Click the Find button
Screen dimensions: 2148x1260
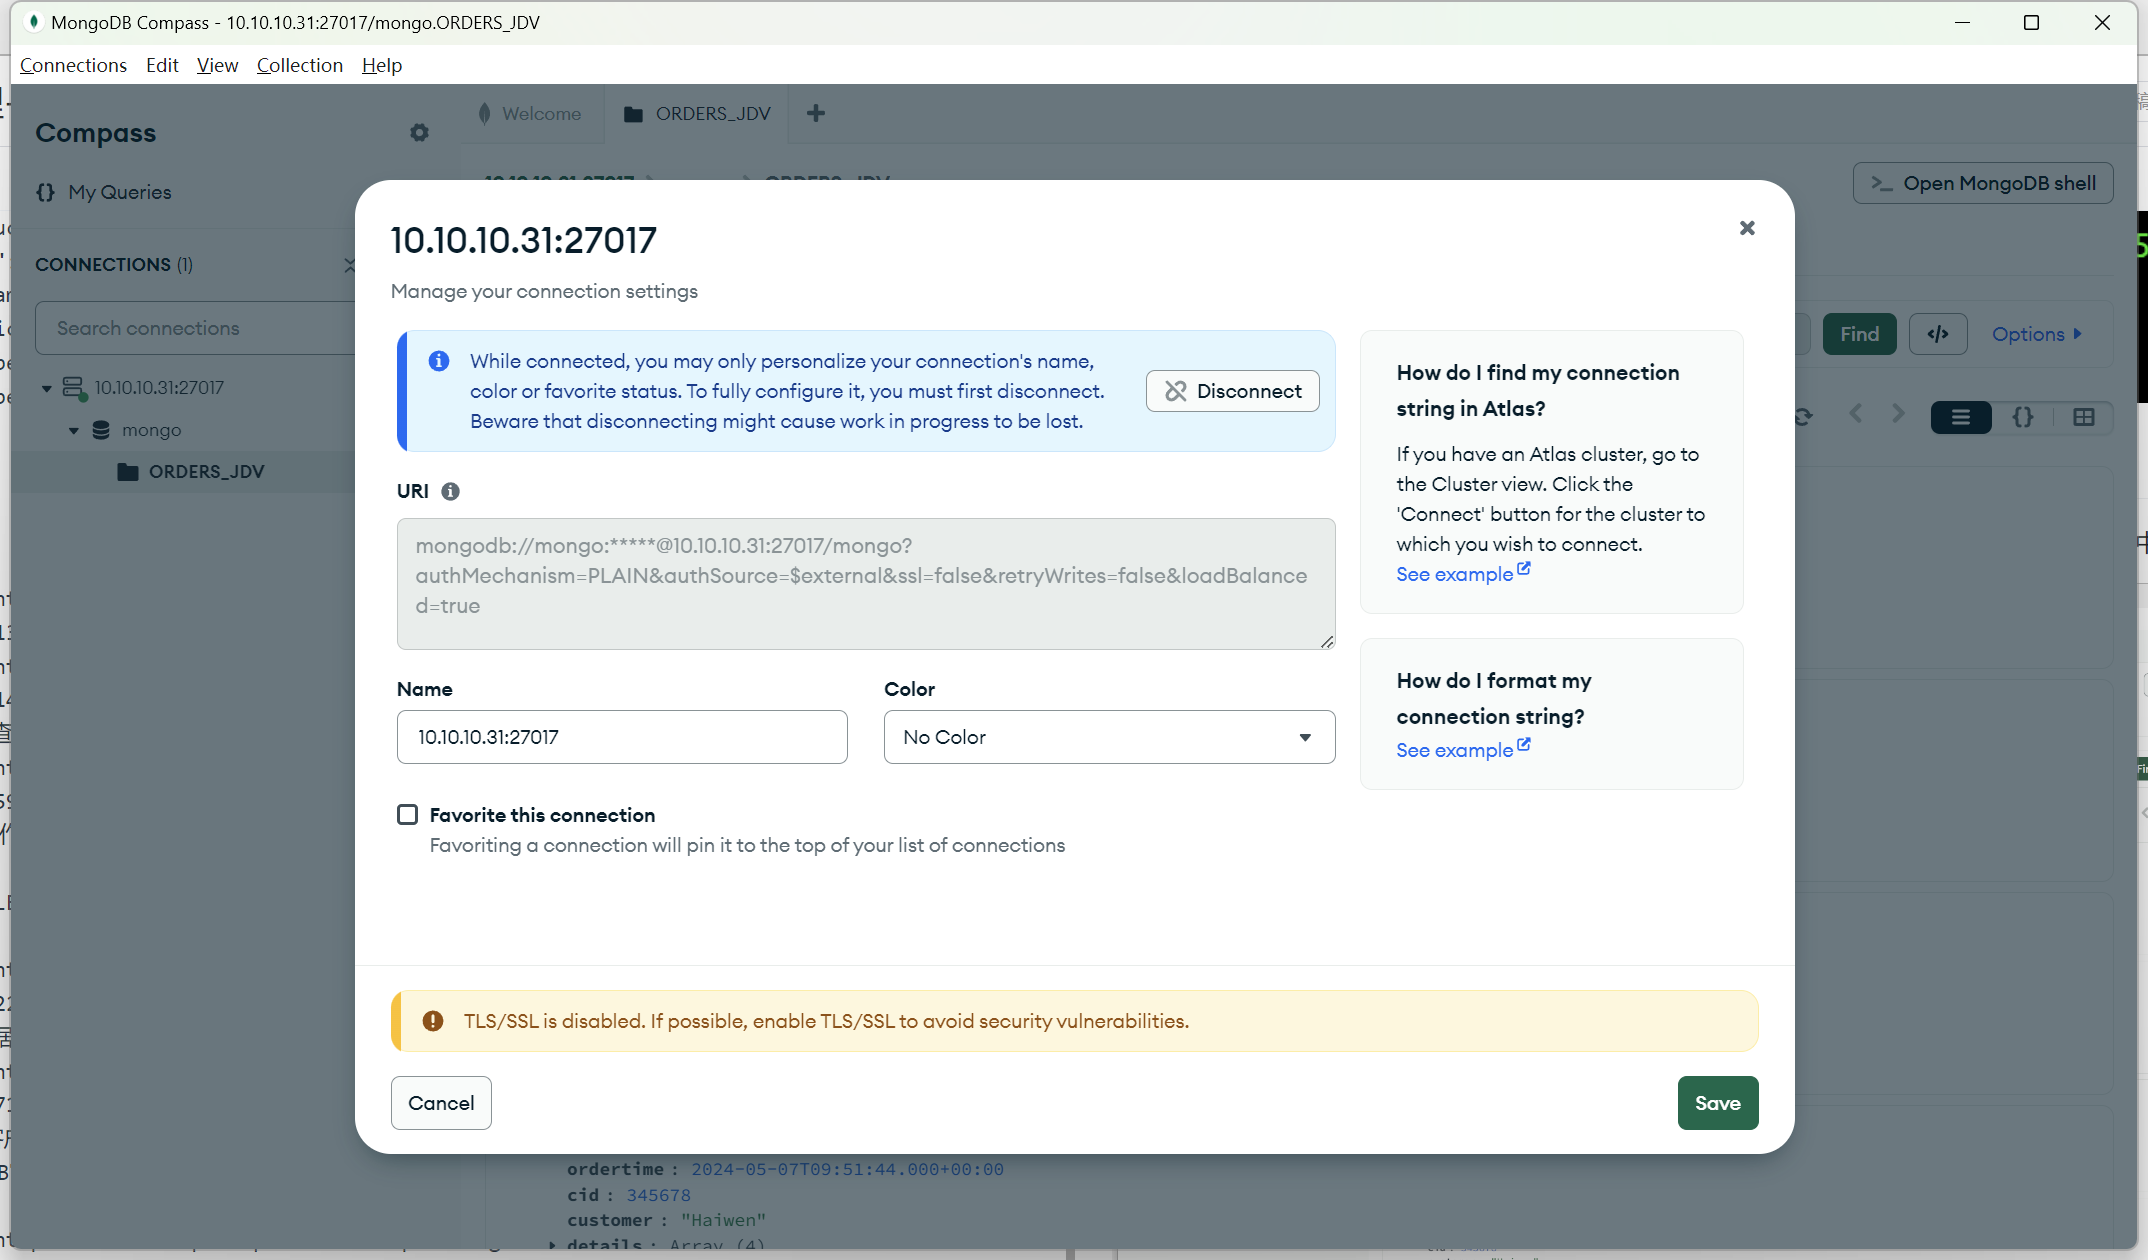pyautogui.click(x=1859, y=334)
